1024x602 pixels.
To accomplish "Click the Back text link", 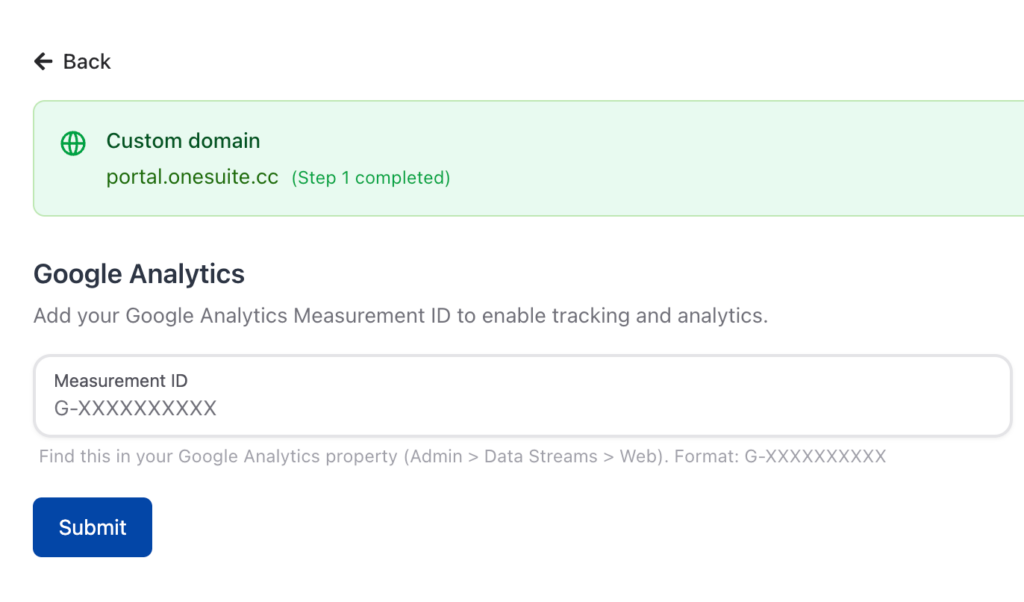I will pos(87,62).
